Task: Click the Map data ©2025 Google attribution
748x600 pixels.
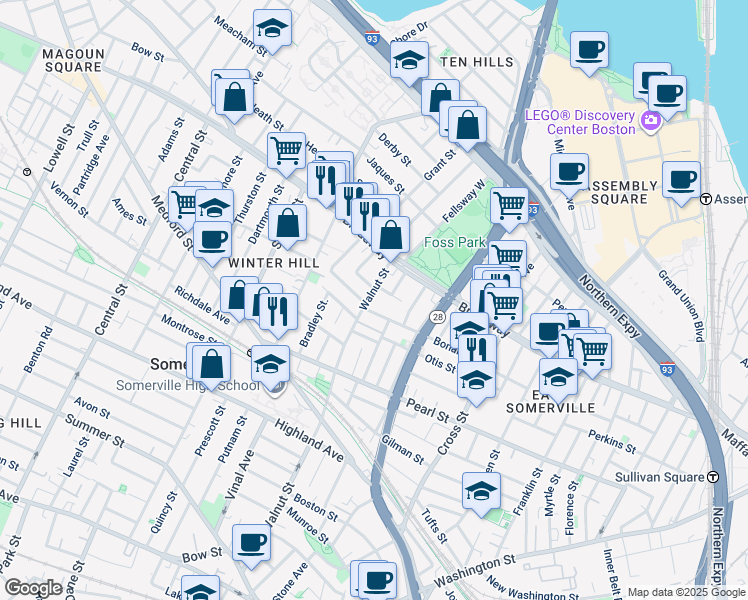Action: pos(686,593)
